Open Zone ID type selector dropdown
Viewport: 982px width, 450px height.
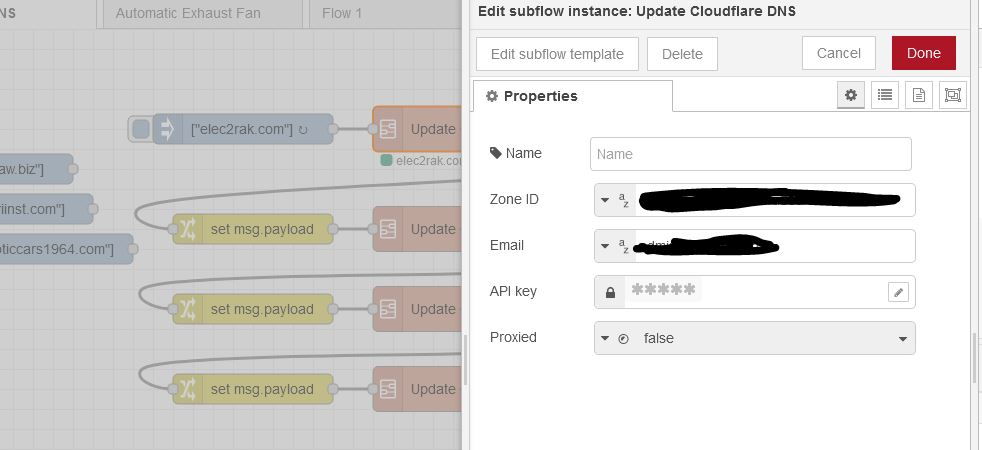[615, 200]
